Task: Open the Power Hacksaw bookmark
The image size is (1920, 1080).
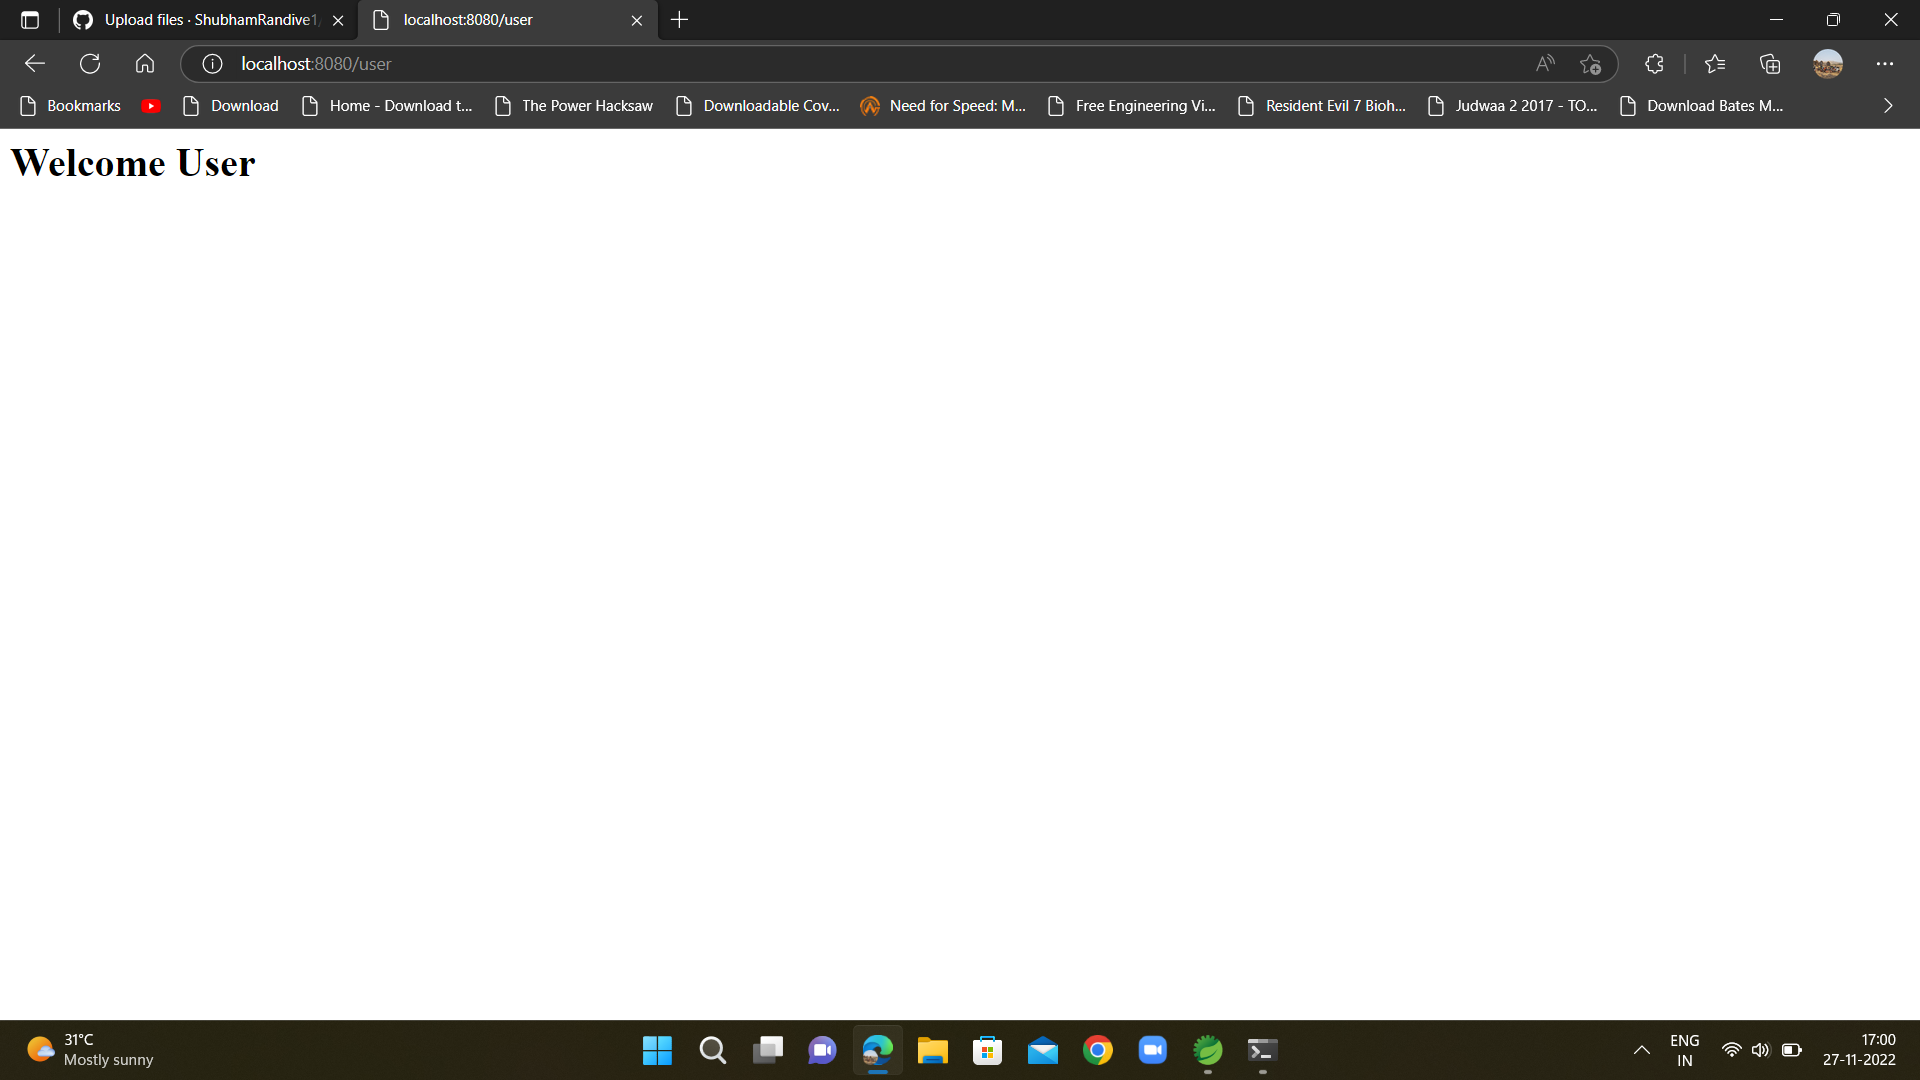Action: click(x=572, y=105)
